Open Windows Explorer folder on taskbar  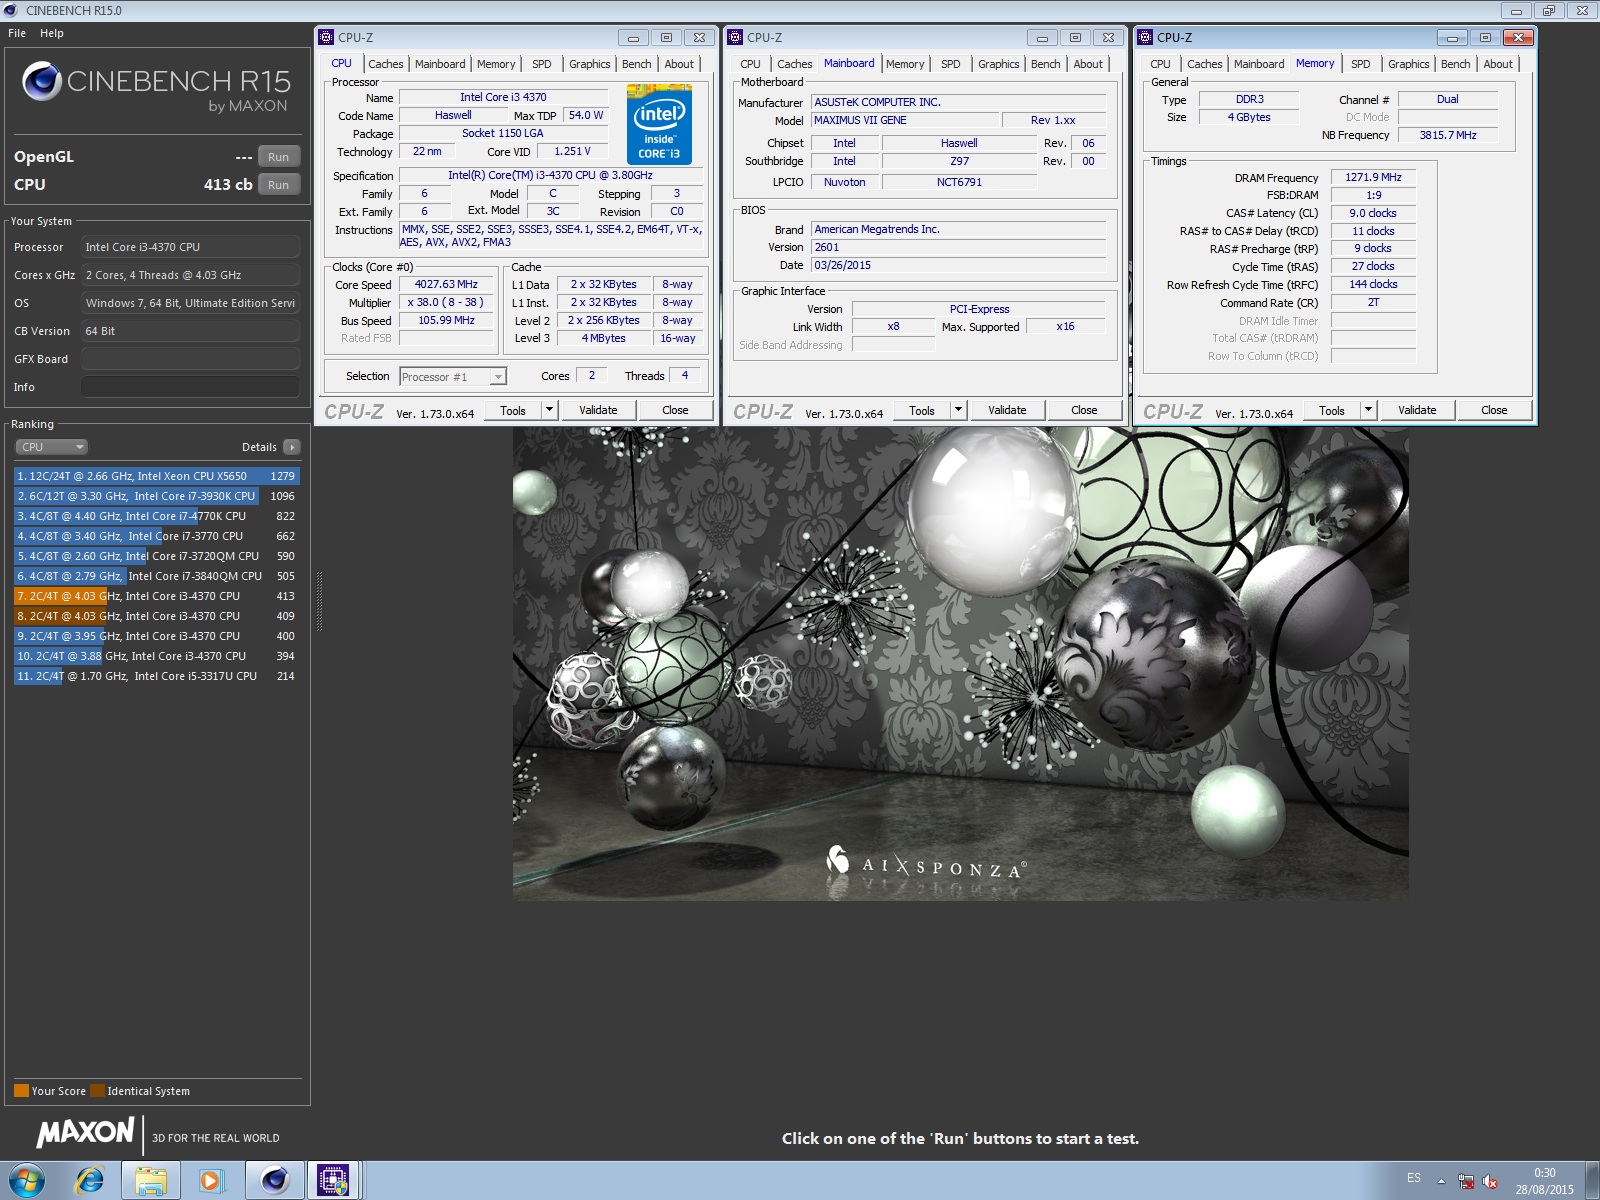pyautogui.click(x=151, y=1181)
